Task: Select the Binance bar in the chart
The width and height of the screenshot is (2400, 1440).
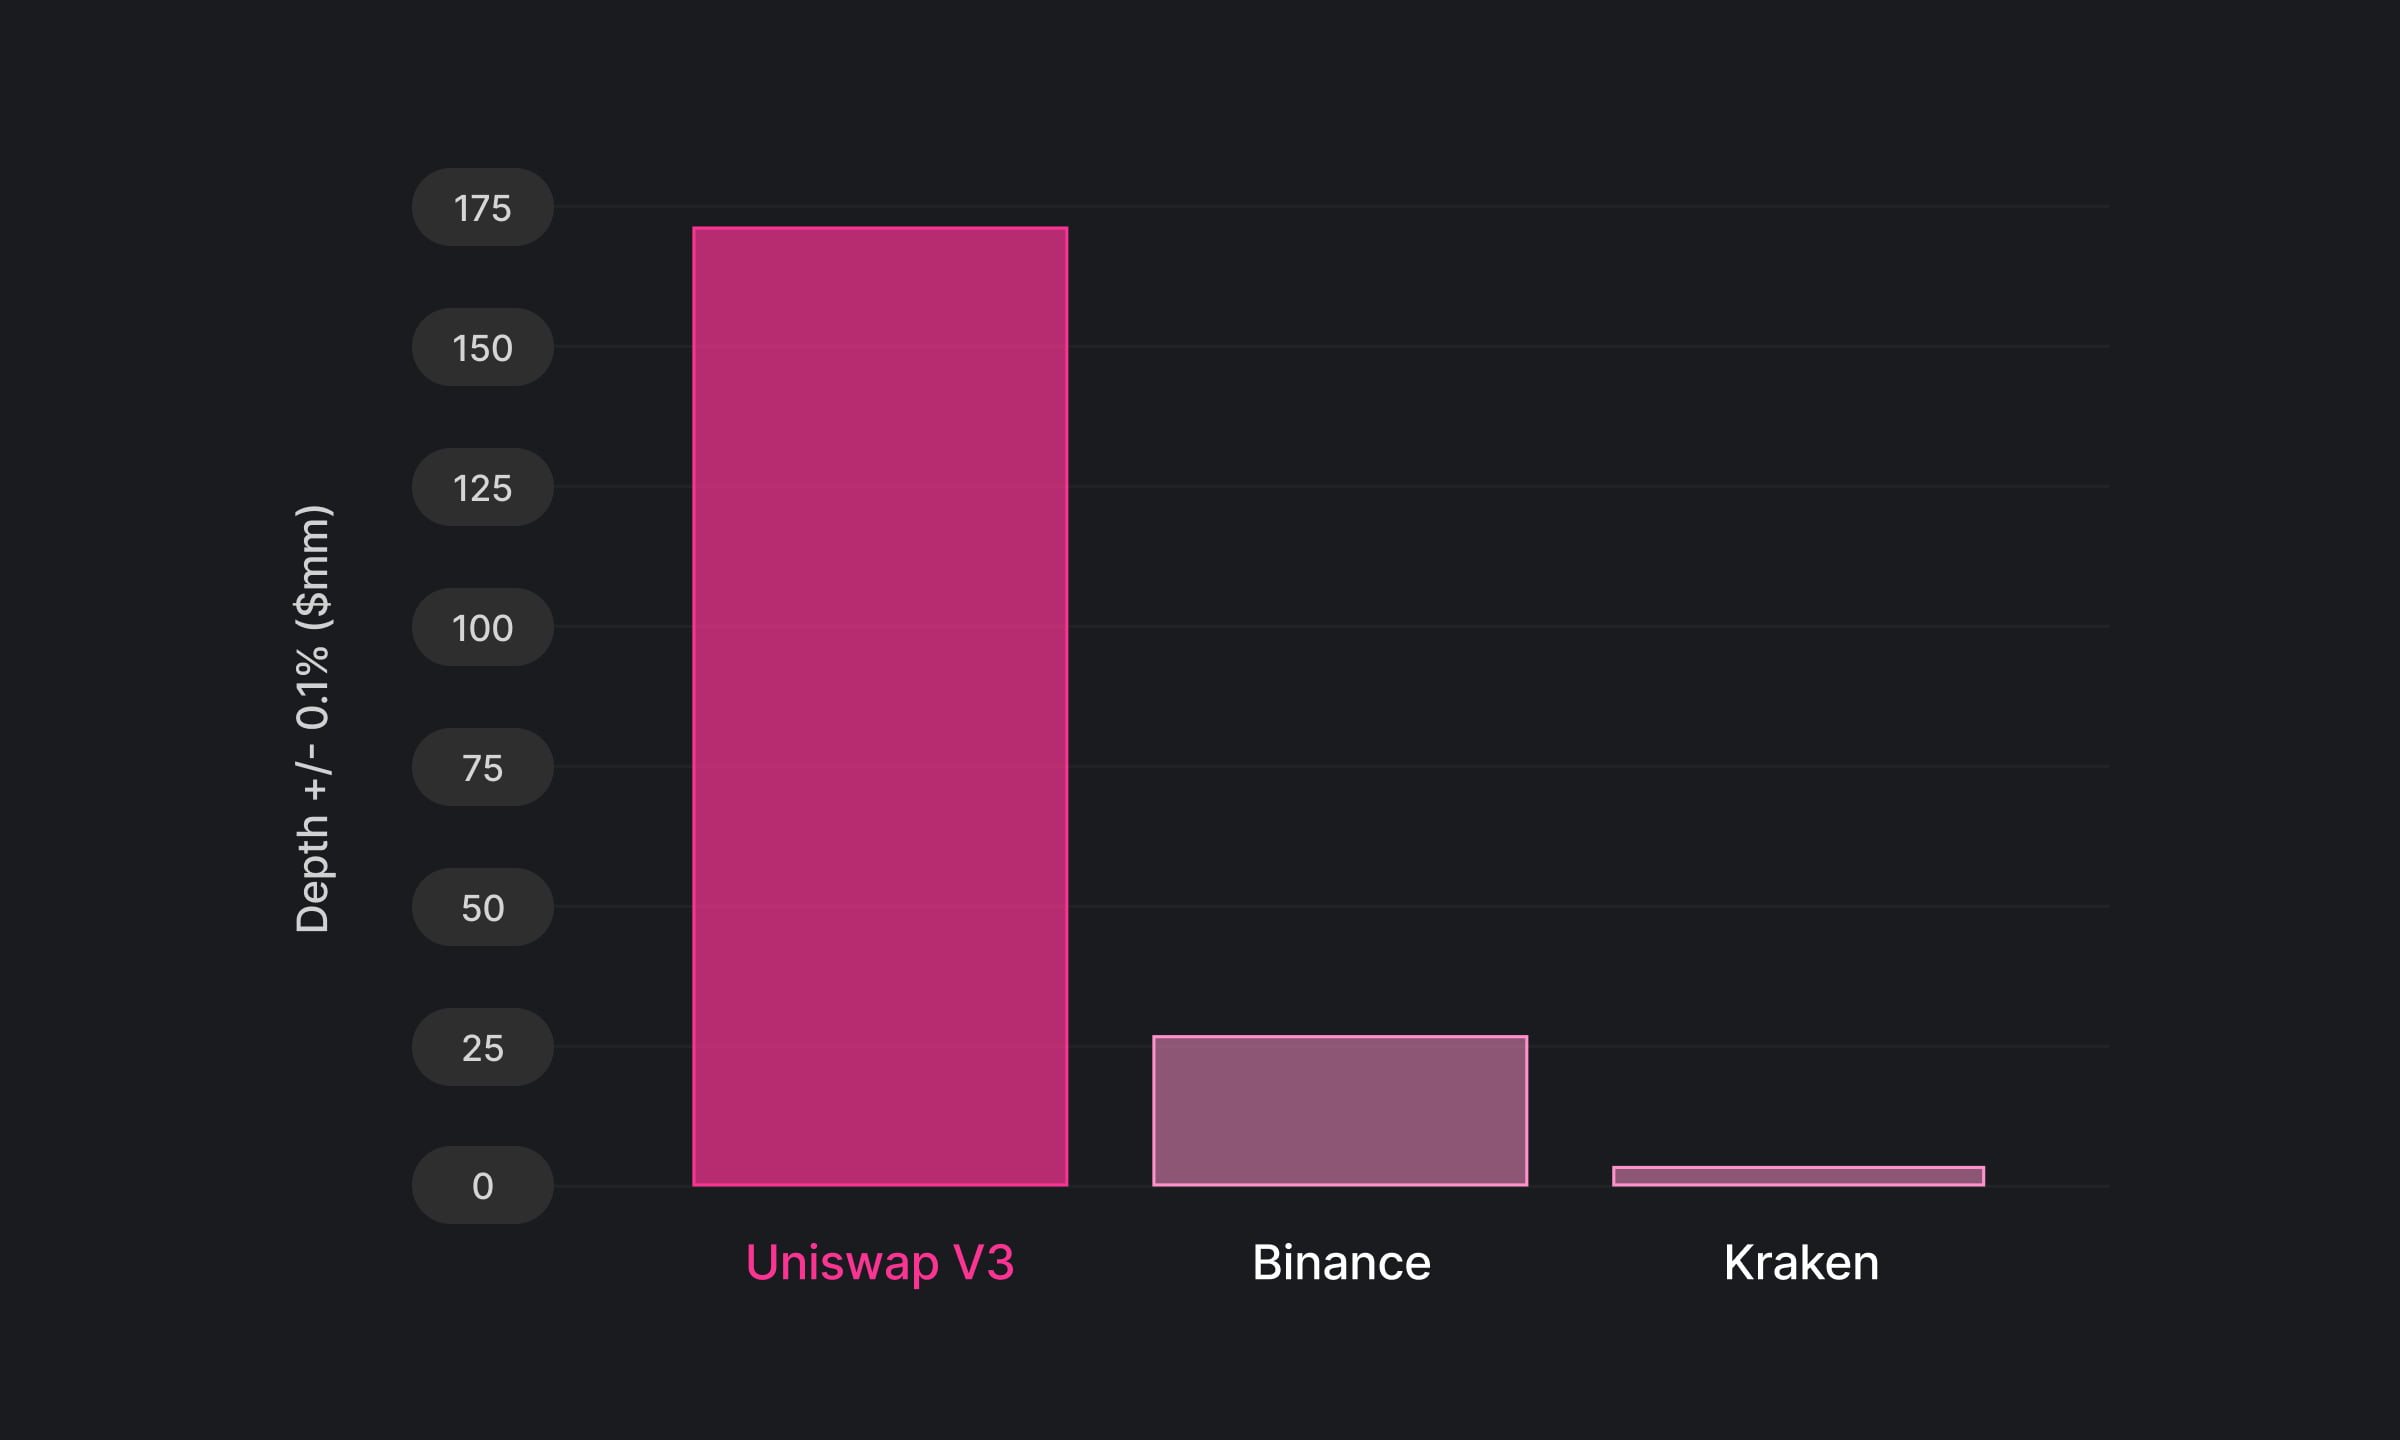Action: (1340, 1111)
